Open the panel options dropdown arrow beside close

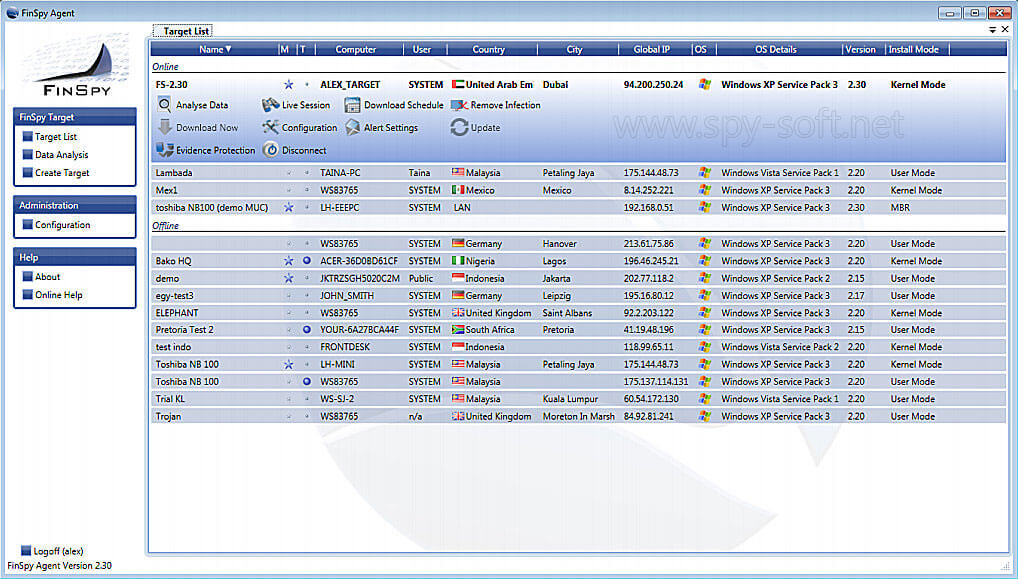[992, 30]
